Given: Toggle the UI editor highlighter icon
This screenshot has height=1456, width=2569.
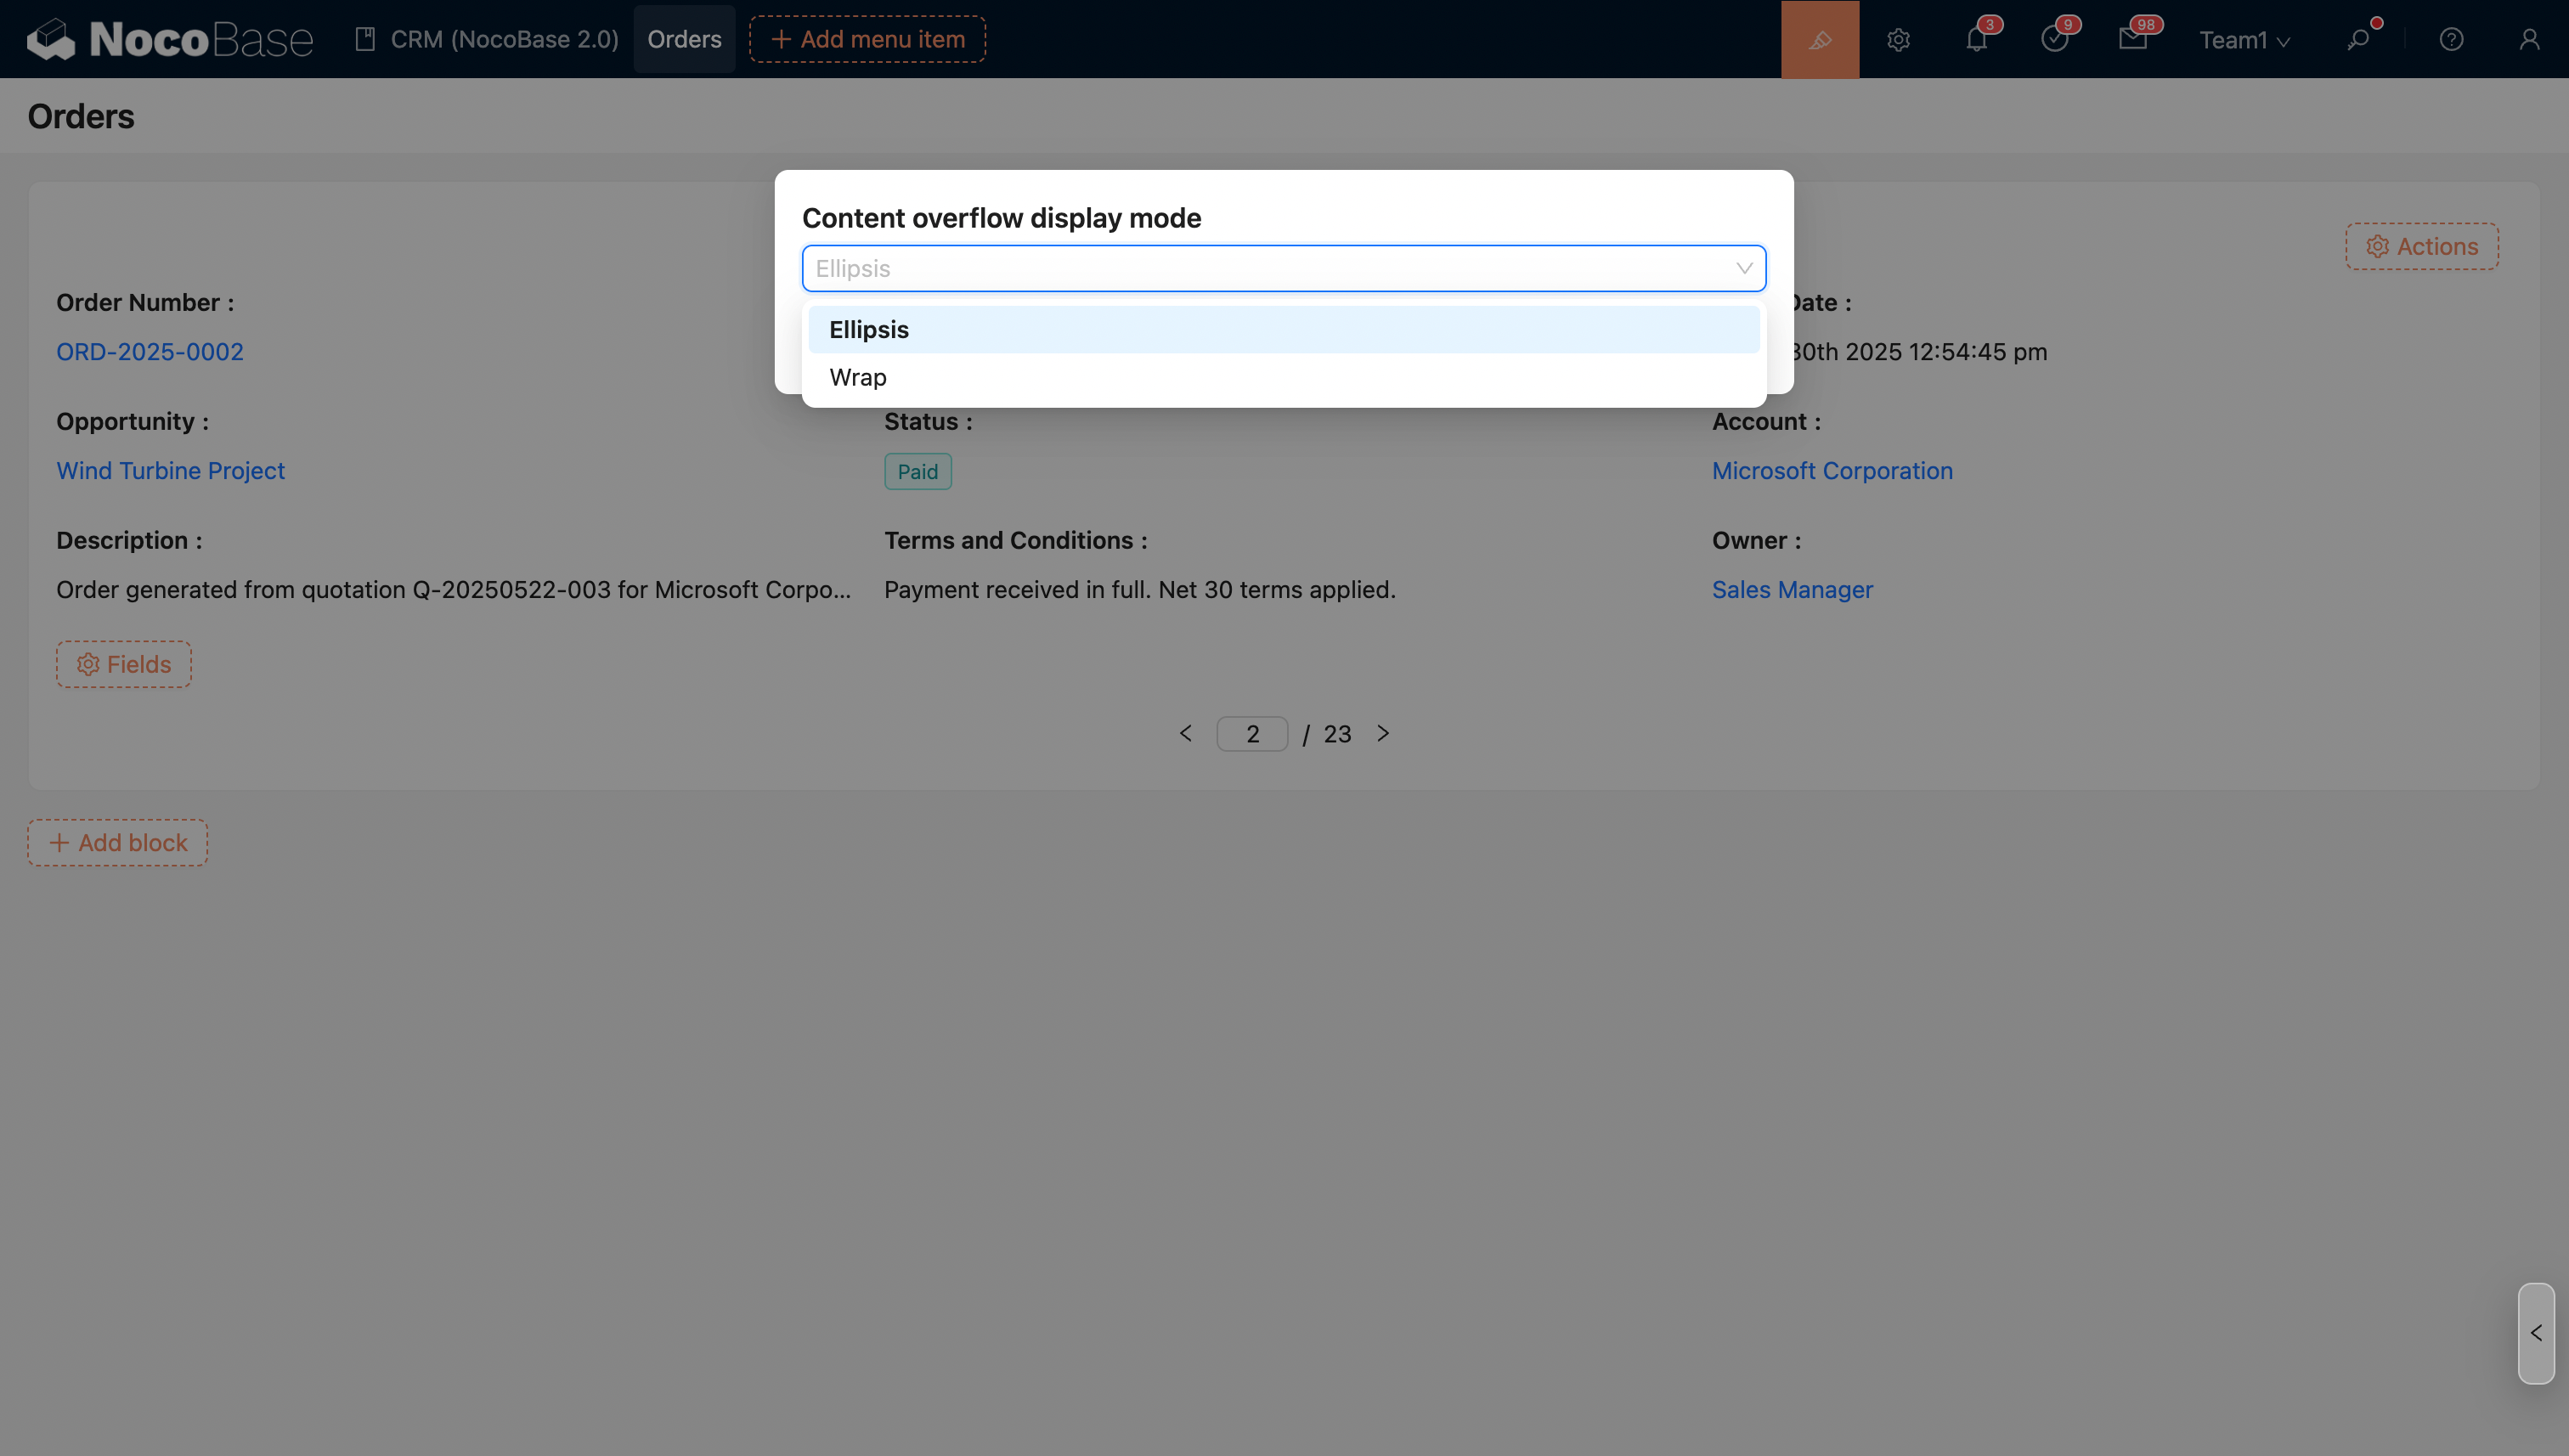Looking at the screenshot, I should coord(1819,39).
